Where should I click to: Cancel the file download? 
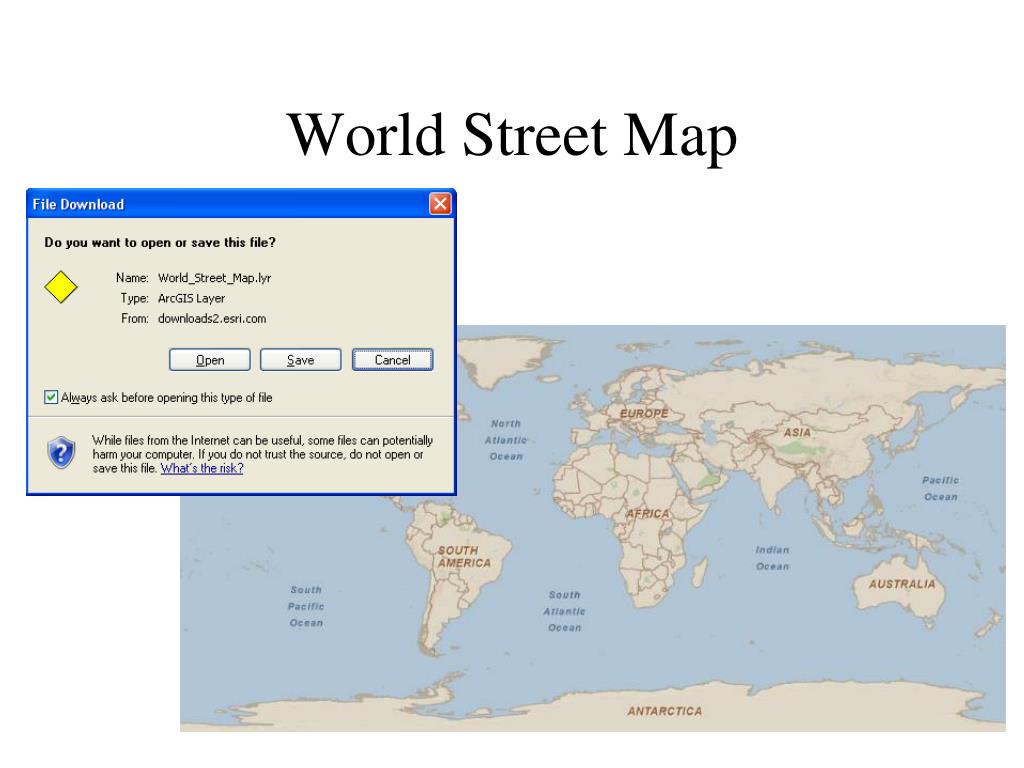tap(392, 360)
